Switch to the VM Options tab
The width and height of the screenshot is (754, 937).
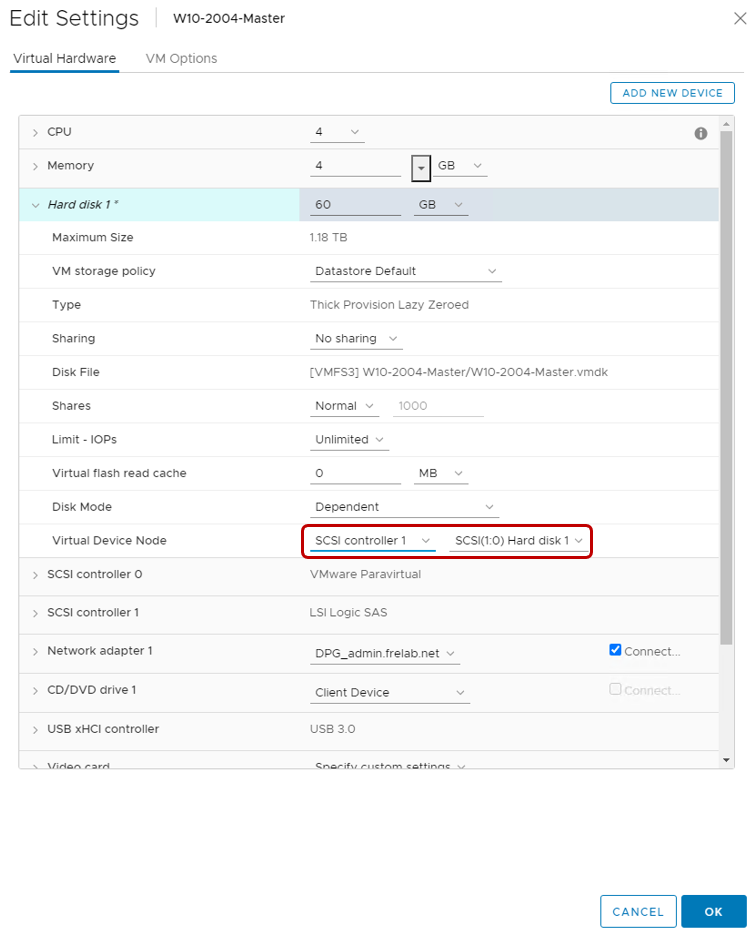click(181, 59)
